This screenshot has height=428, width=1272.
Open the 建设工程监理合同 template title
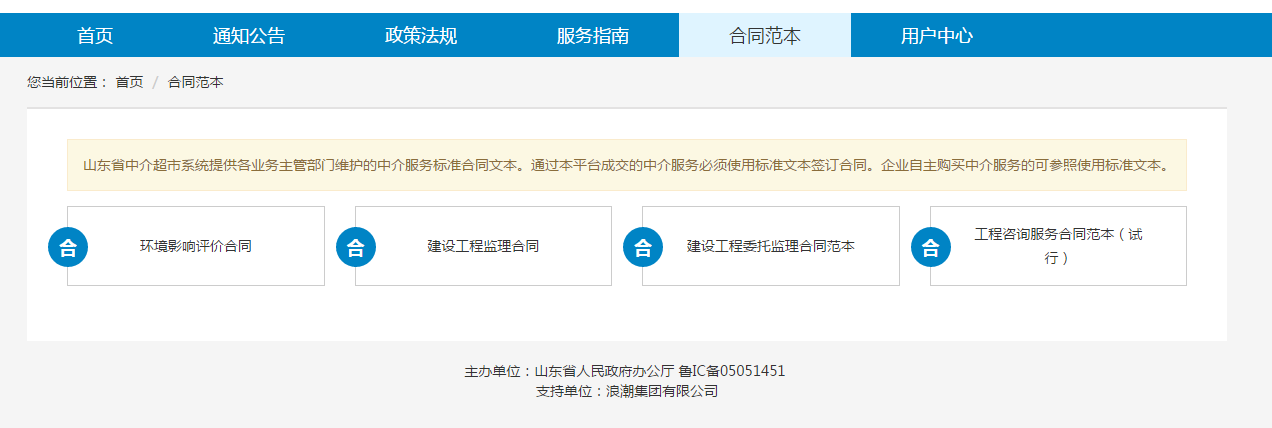point(483,246)
